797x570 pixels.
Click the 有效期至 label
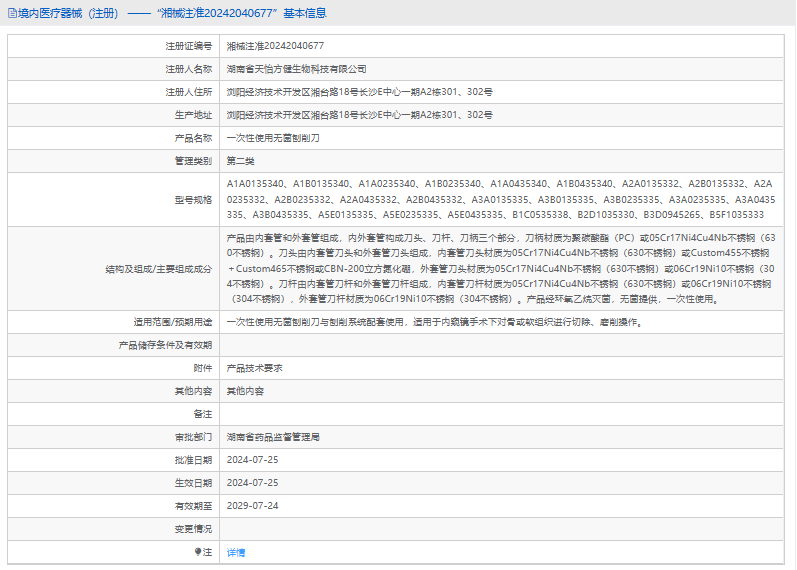193,506
